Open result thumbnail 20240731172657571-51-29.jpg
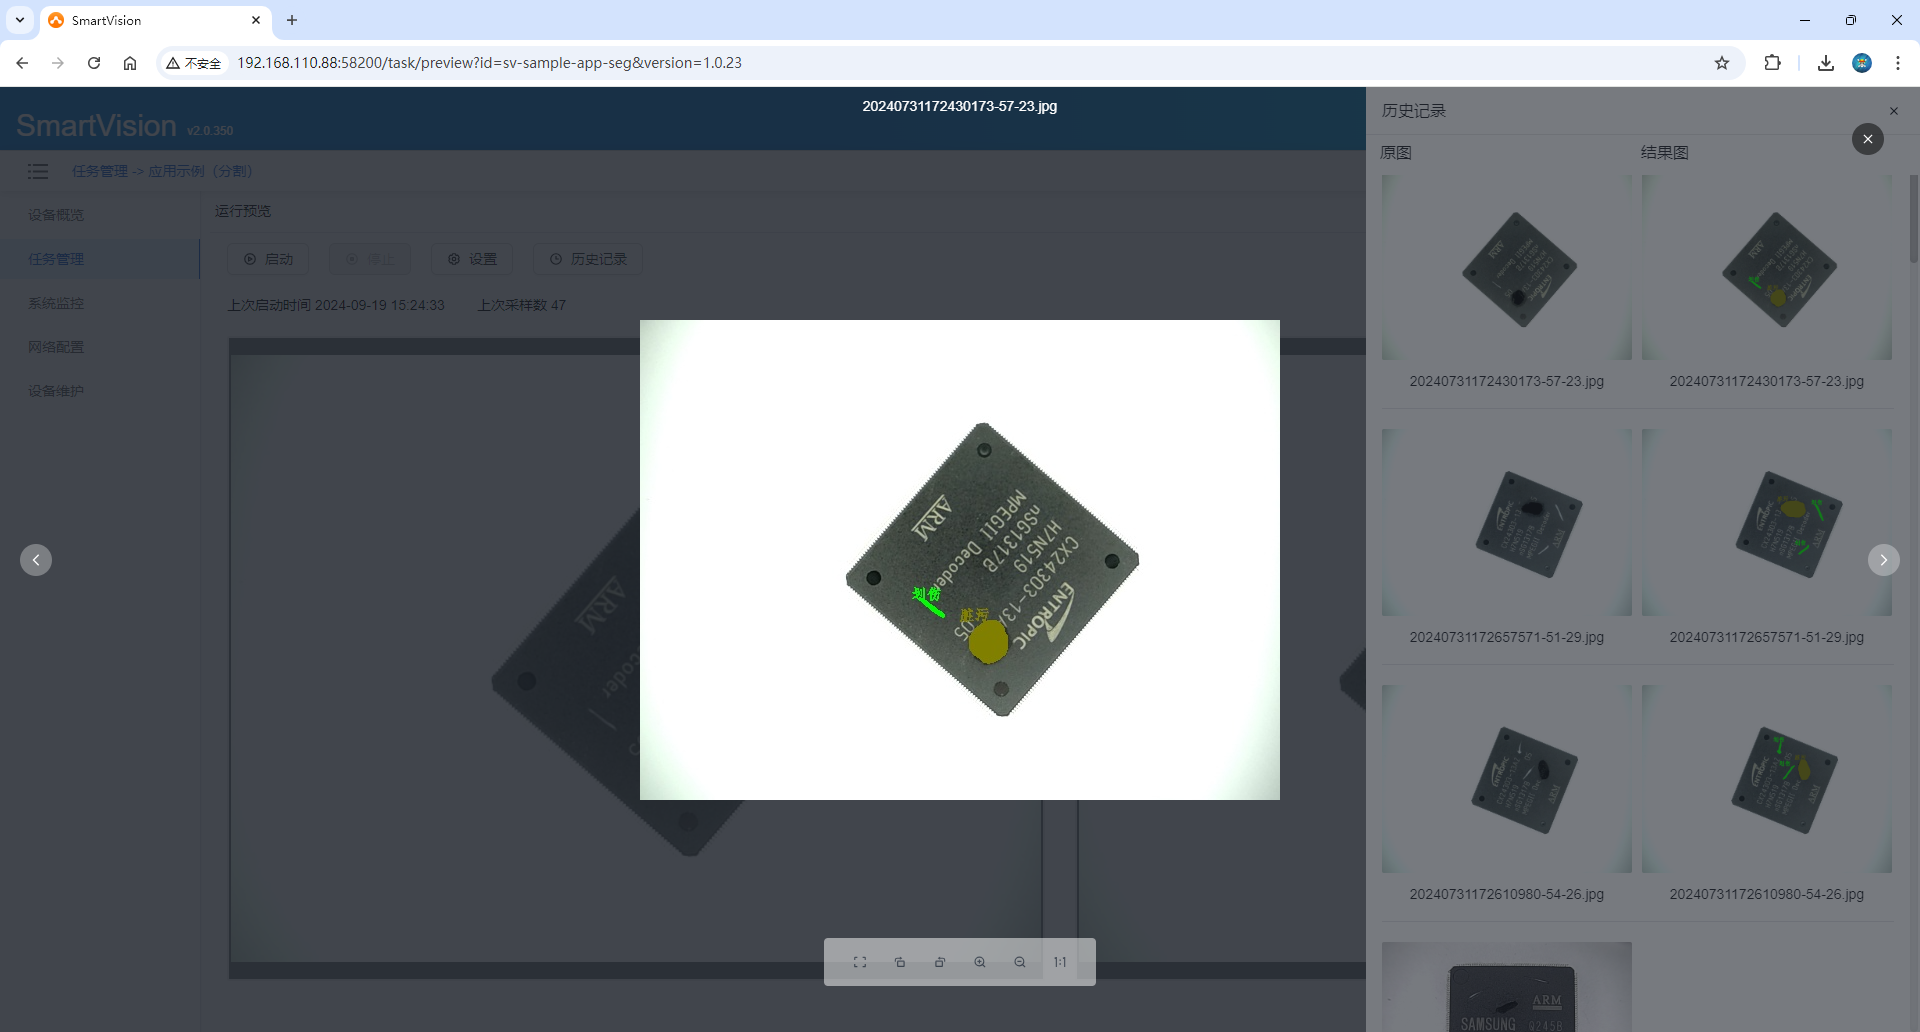 click(1767, 523)
